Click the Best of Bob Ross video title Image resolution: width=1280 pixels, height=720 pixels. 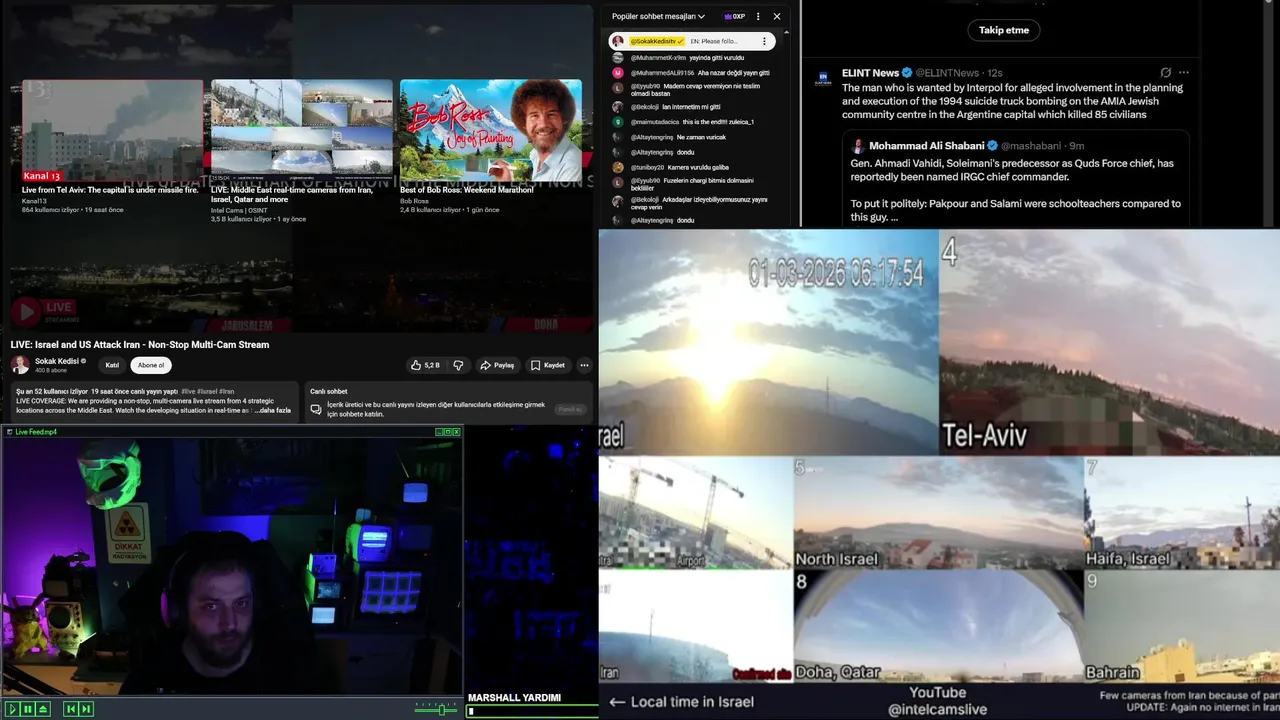click(466, 190)
